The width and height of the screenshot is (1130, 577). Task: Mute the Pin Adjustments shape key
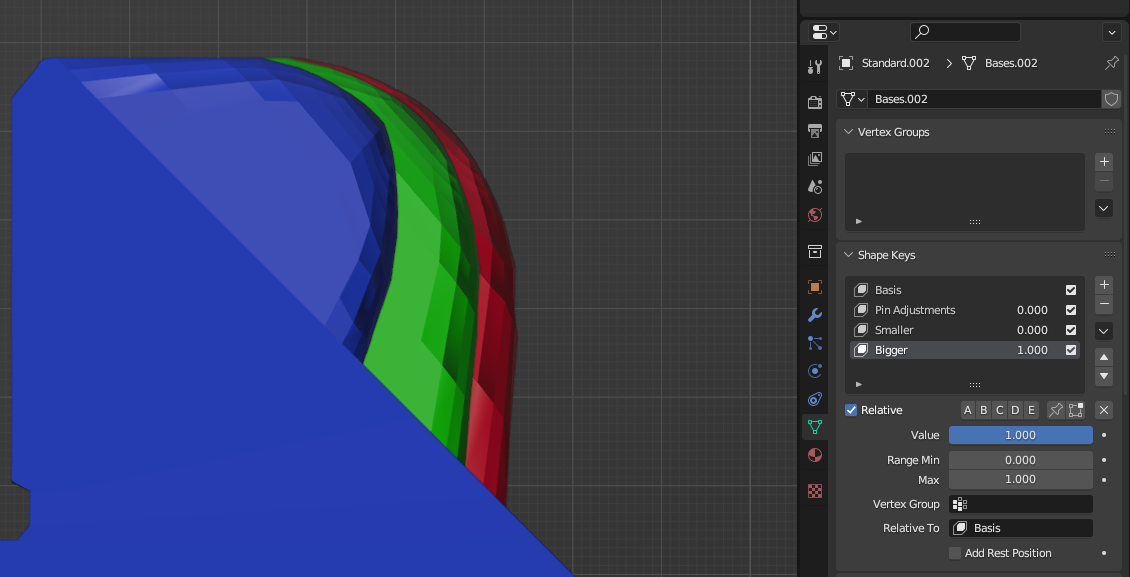[x=1071, y=310]
